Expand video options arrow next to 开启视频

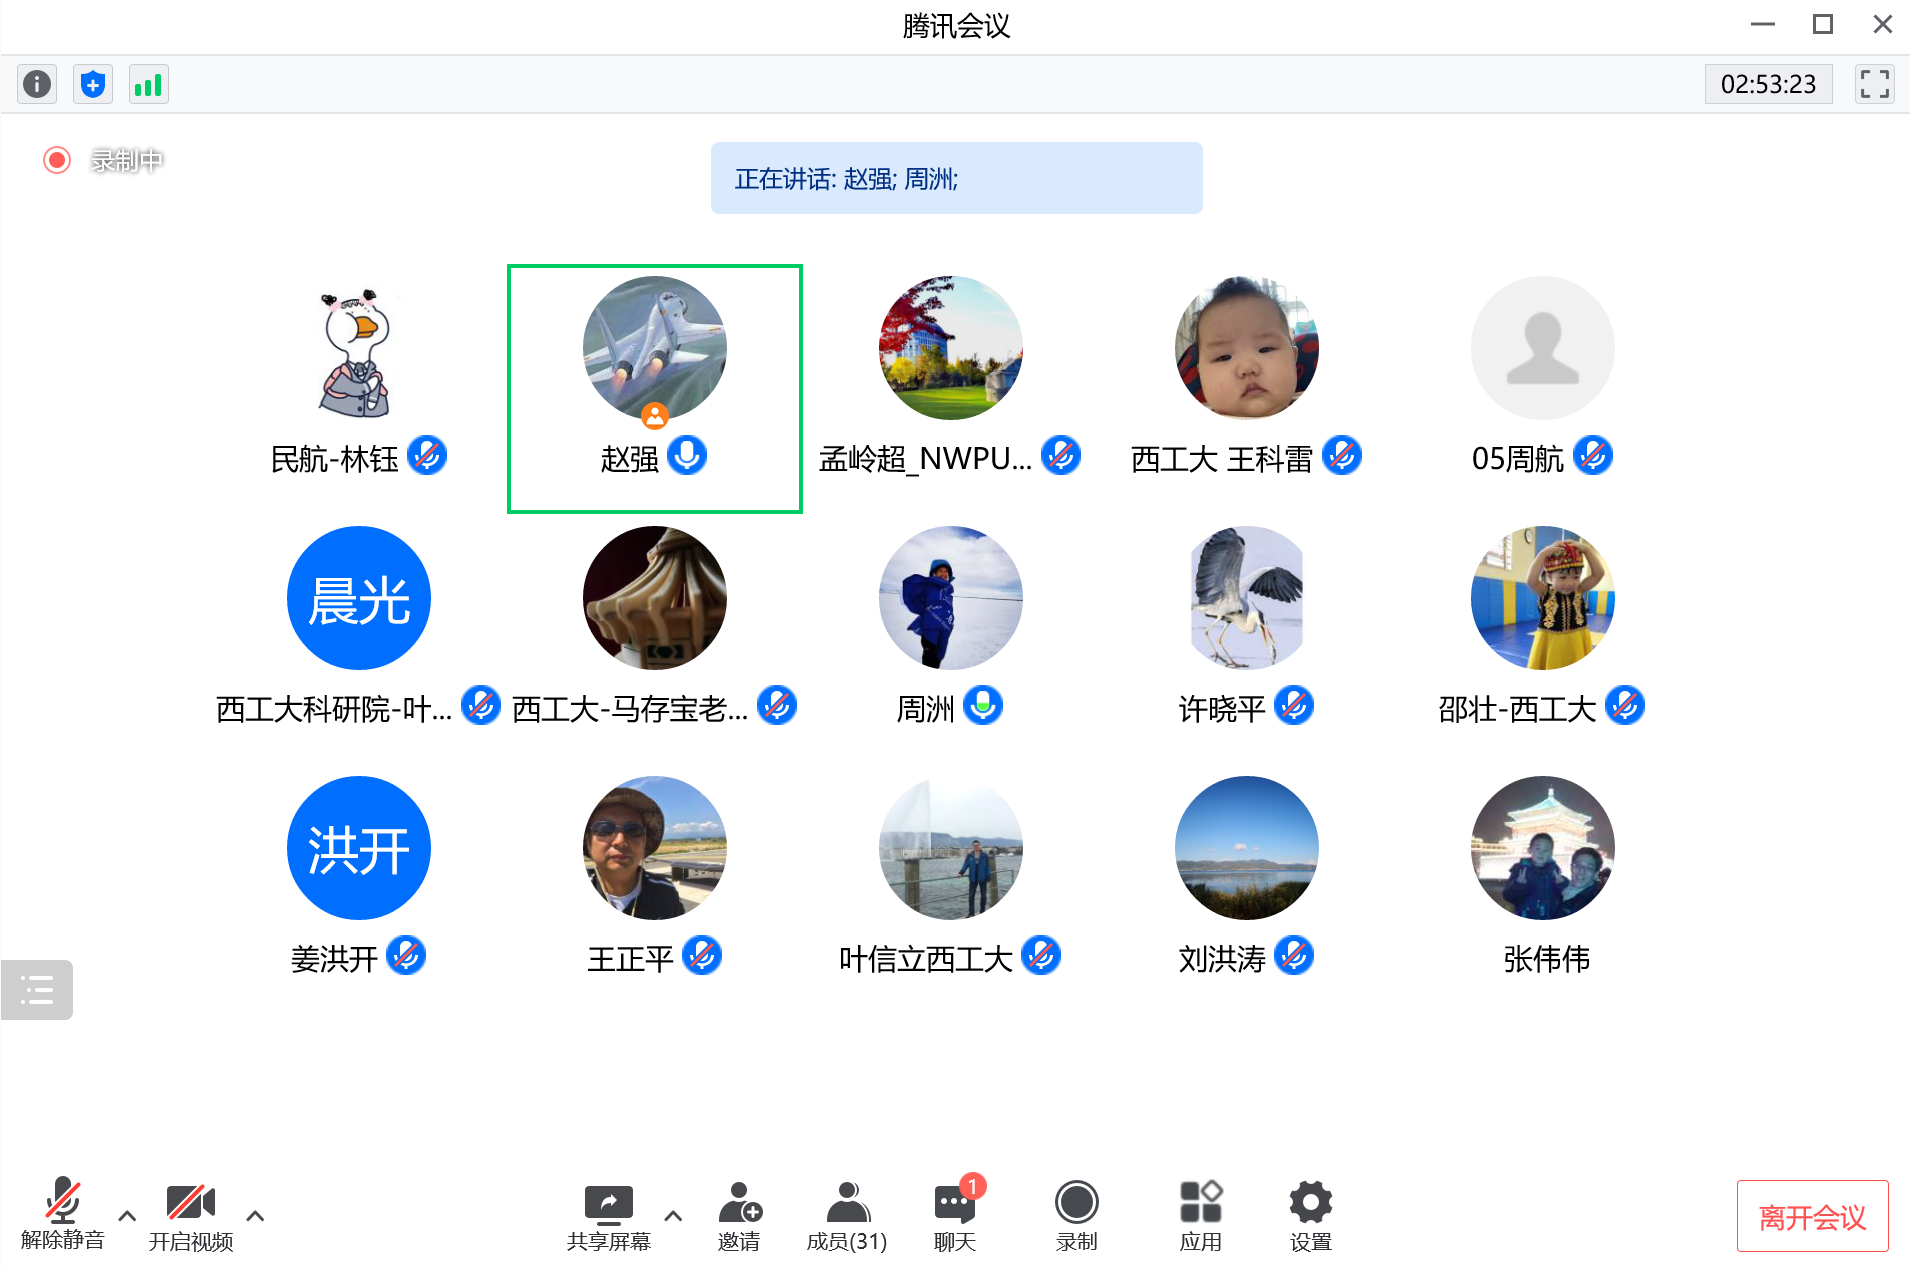255,1216
